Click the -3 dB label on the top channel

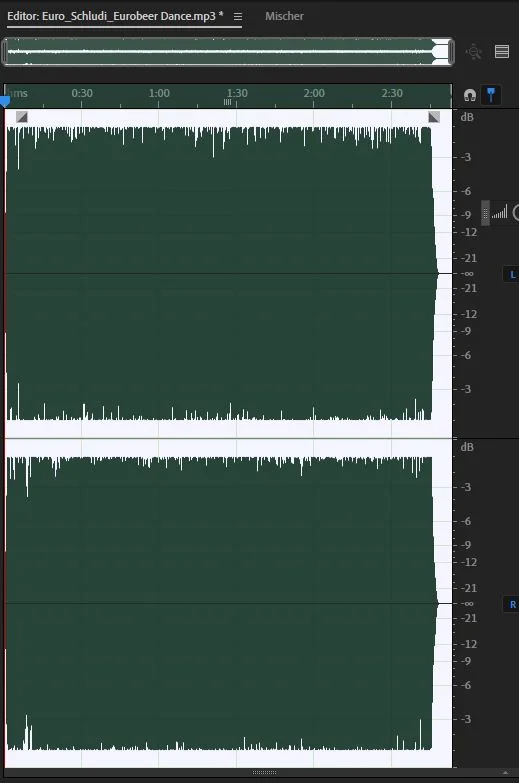tap(466, 157)
